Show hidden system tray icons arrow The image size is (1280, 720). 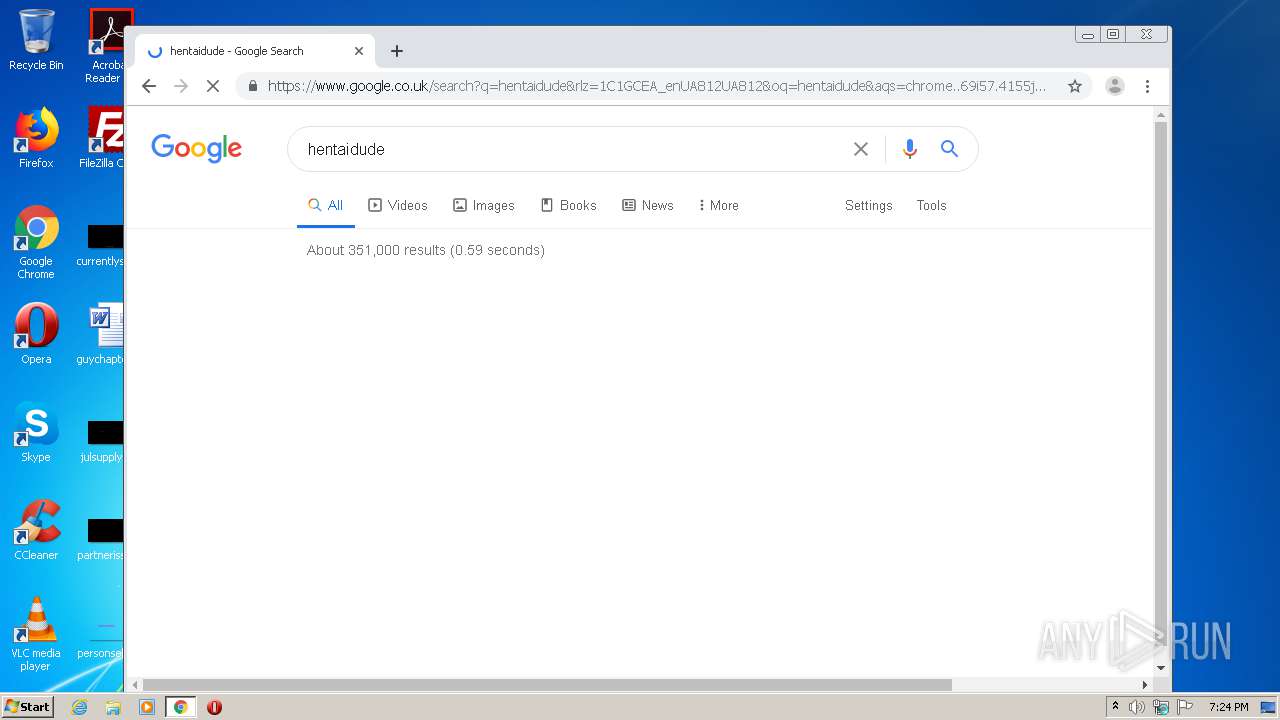coord(1115,707)
